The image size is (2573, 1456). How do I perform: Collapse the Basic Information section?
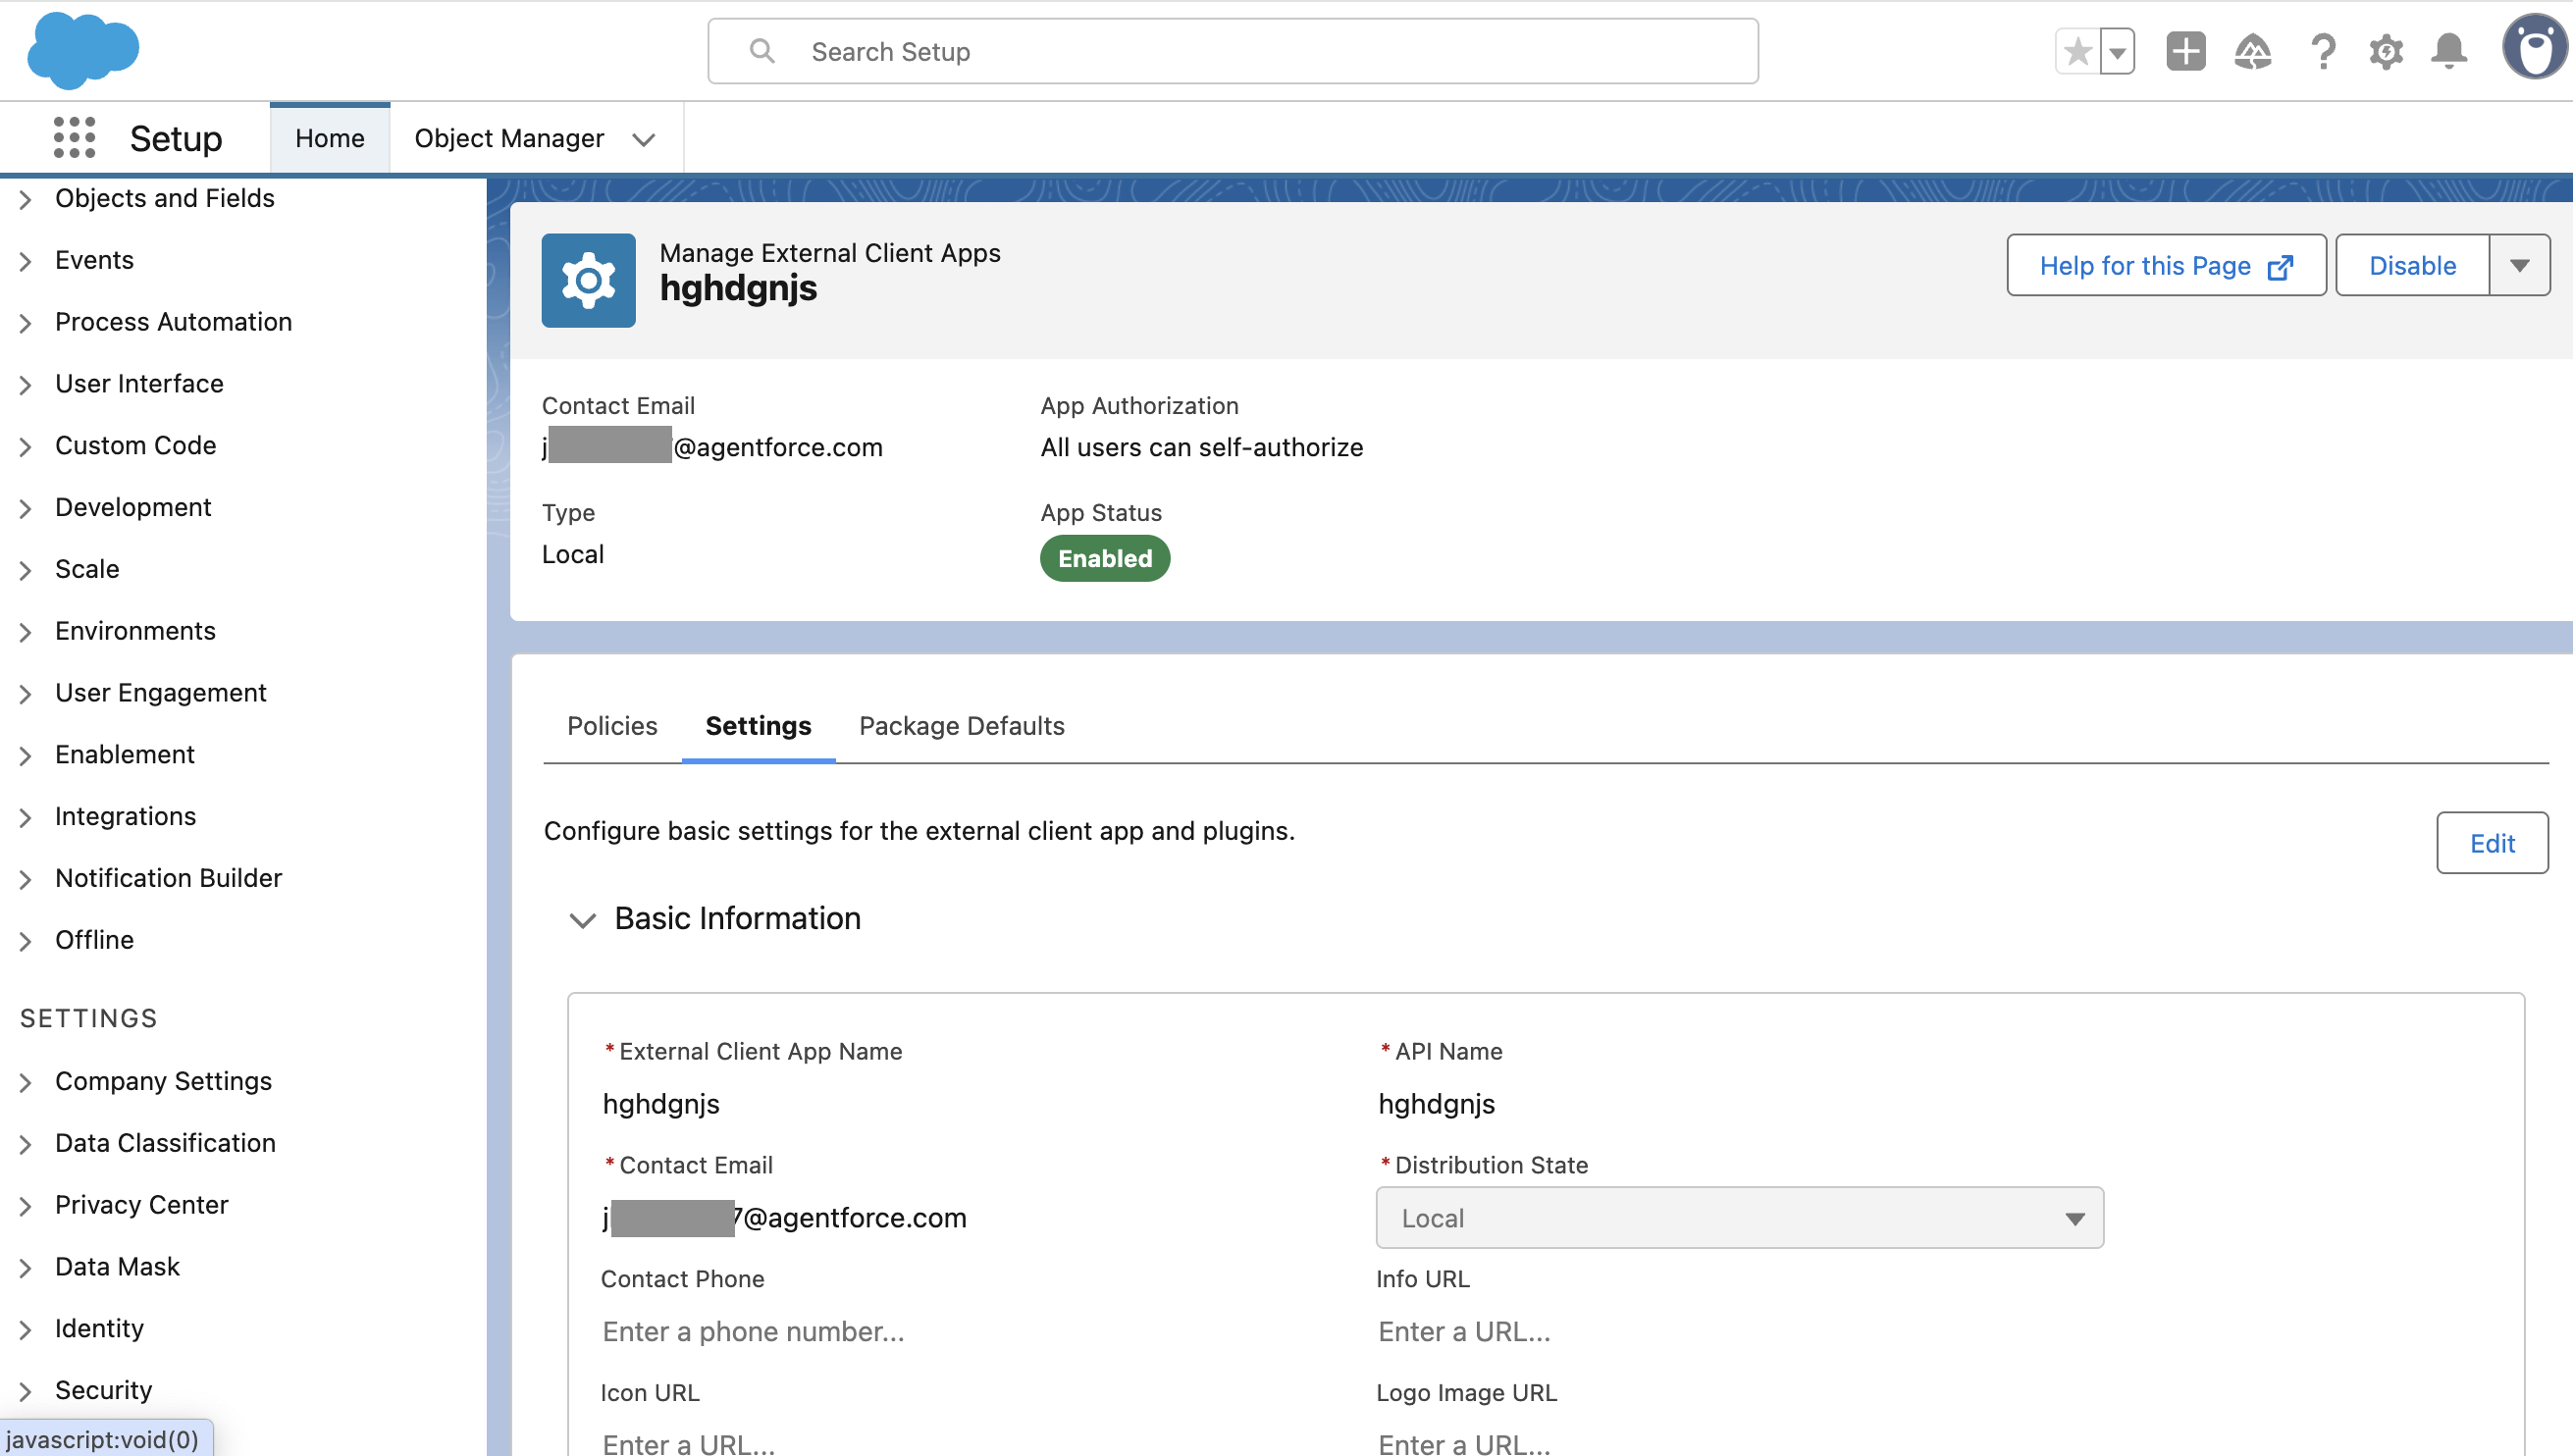[x=582, y=919]
